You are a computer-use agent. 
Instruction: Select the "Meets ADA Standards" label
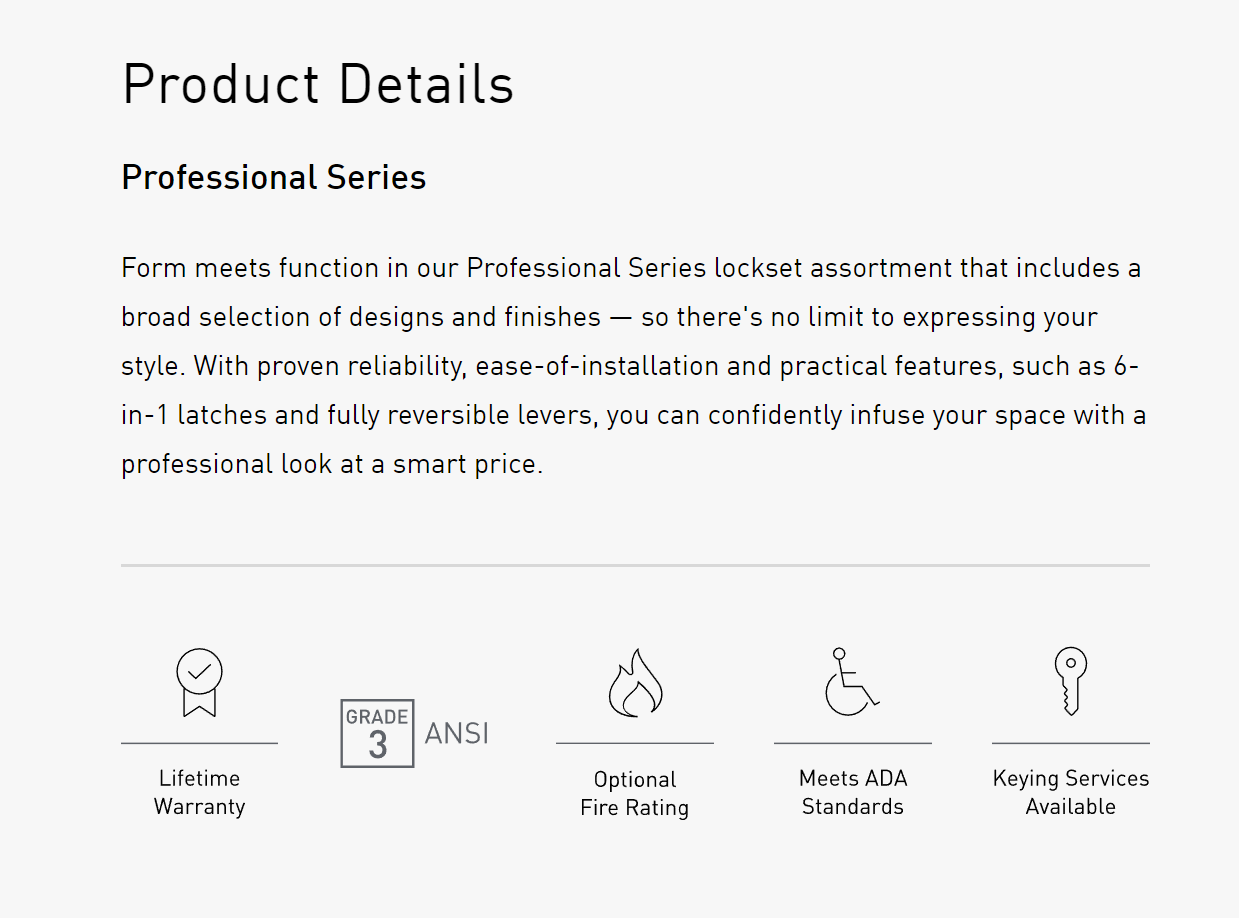[853, 792]
